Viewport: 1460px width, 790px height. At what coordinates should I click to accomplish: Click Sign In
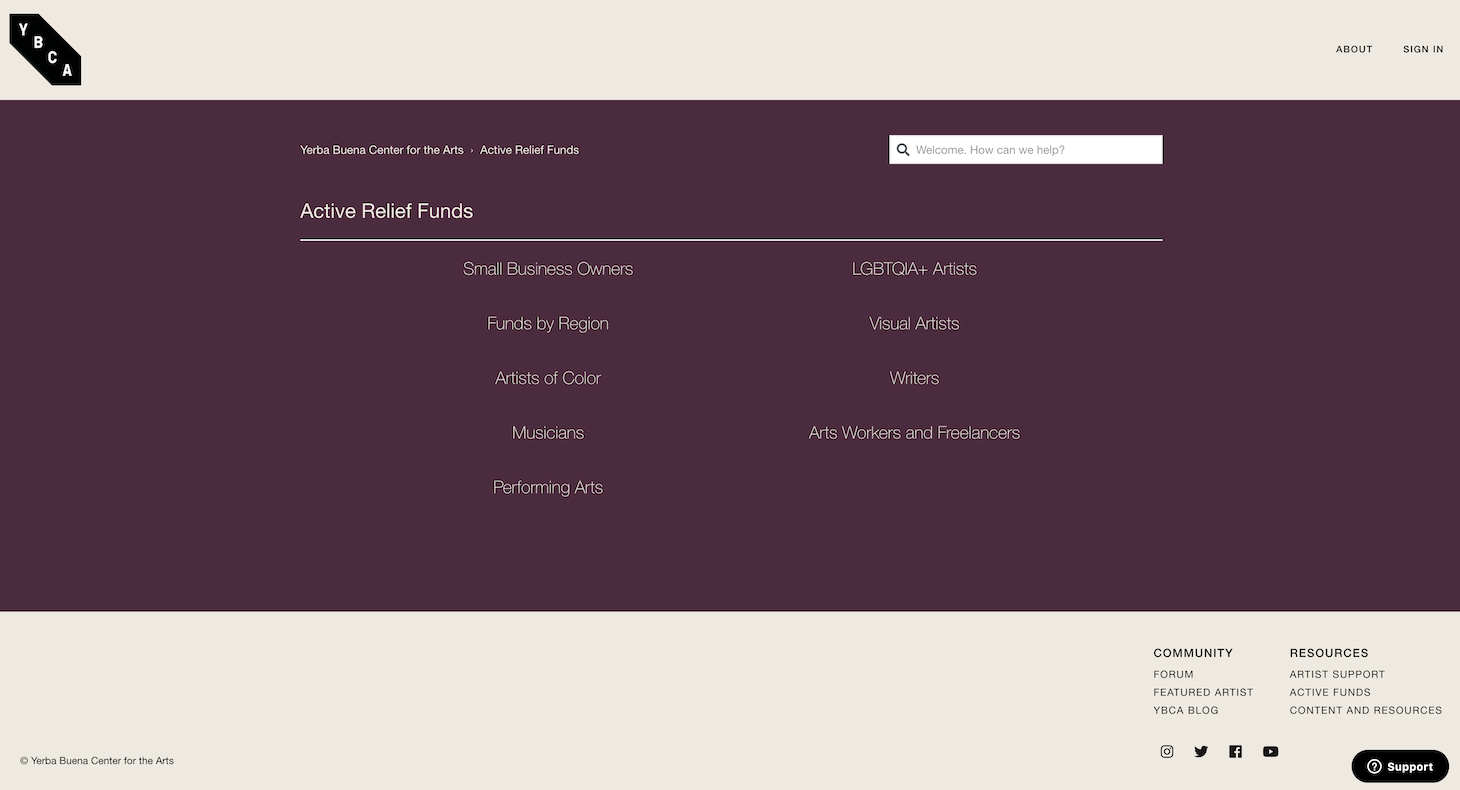pyautogui.click(x=1423, y=49)
